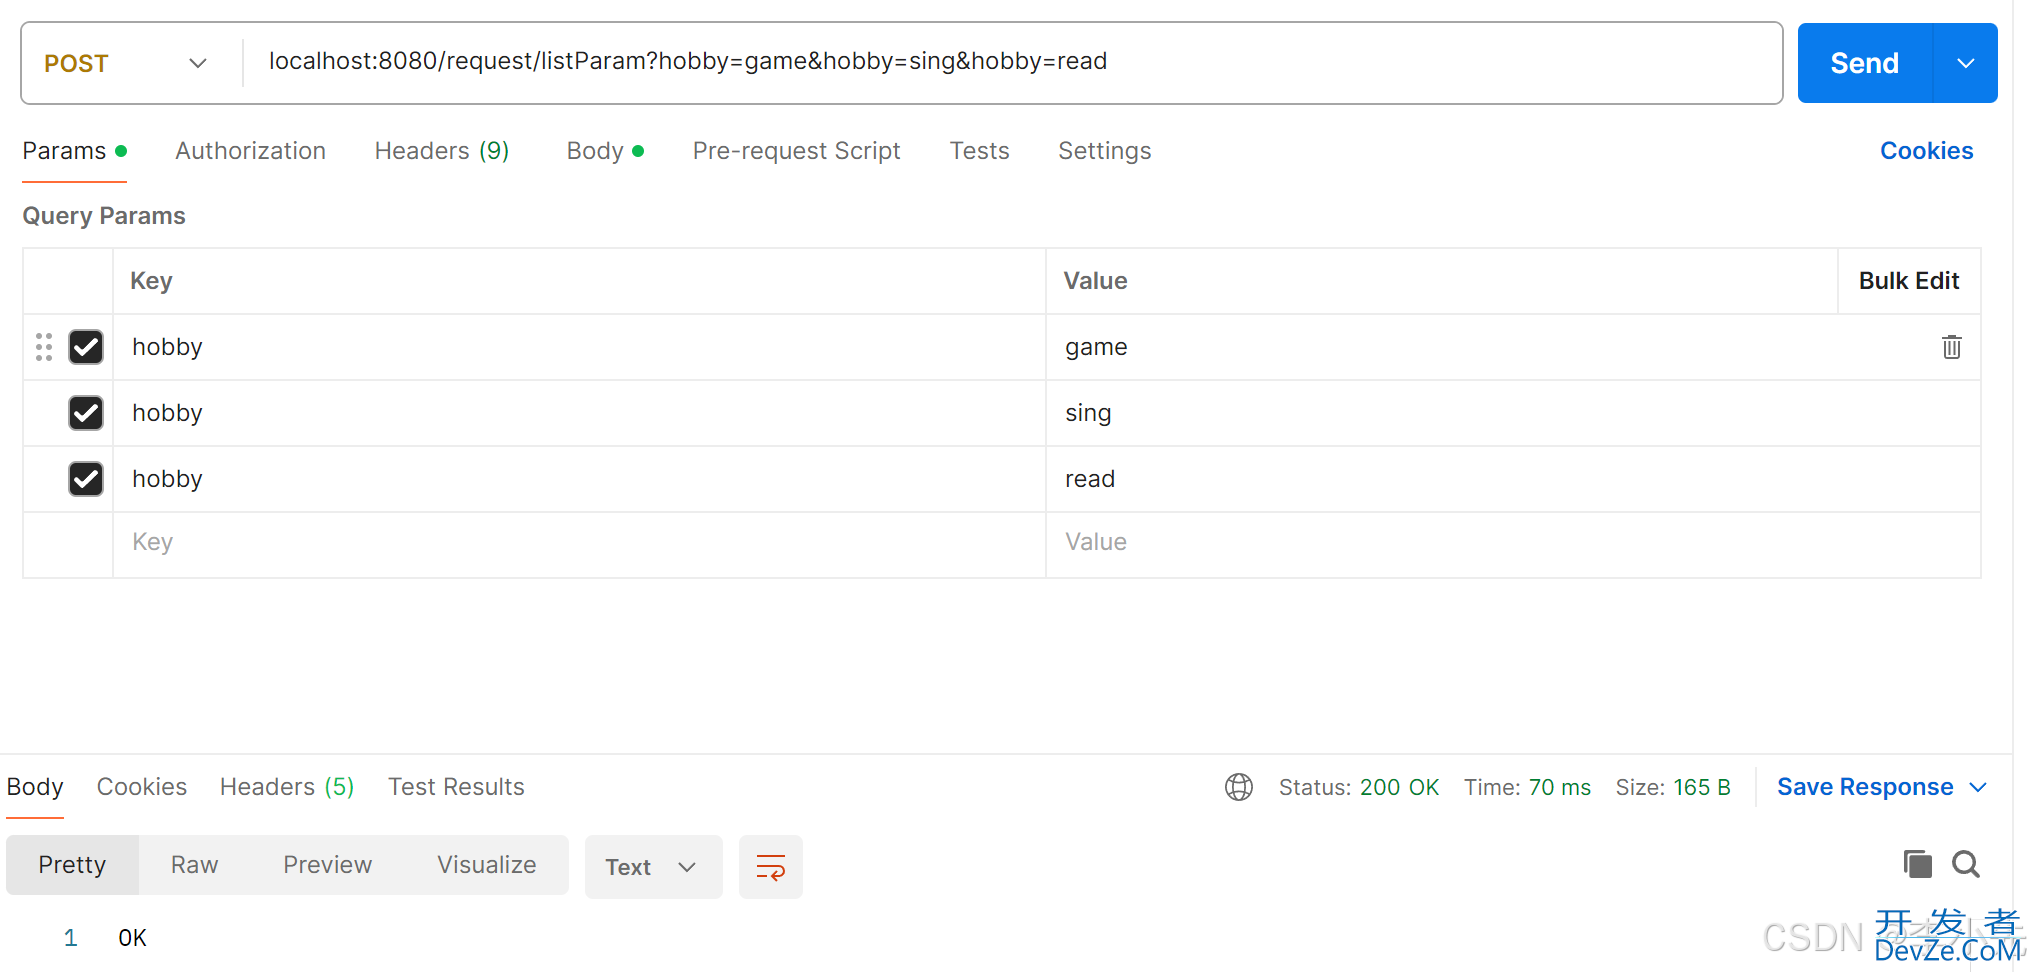
Task: Click the empty Key placeholder field
Action: click(x=579, y=545)
